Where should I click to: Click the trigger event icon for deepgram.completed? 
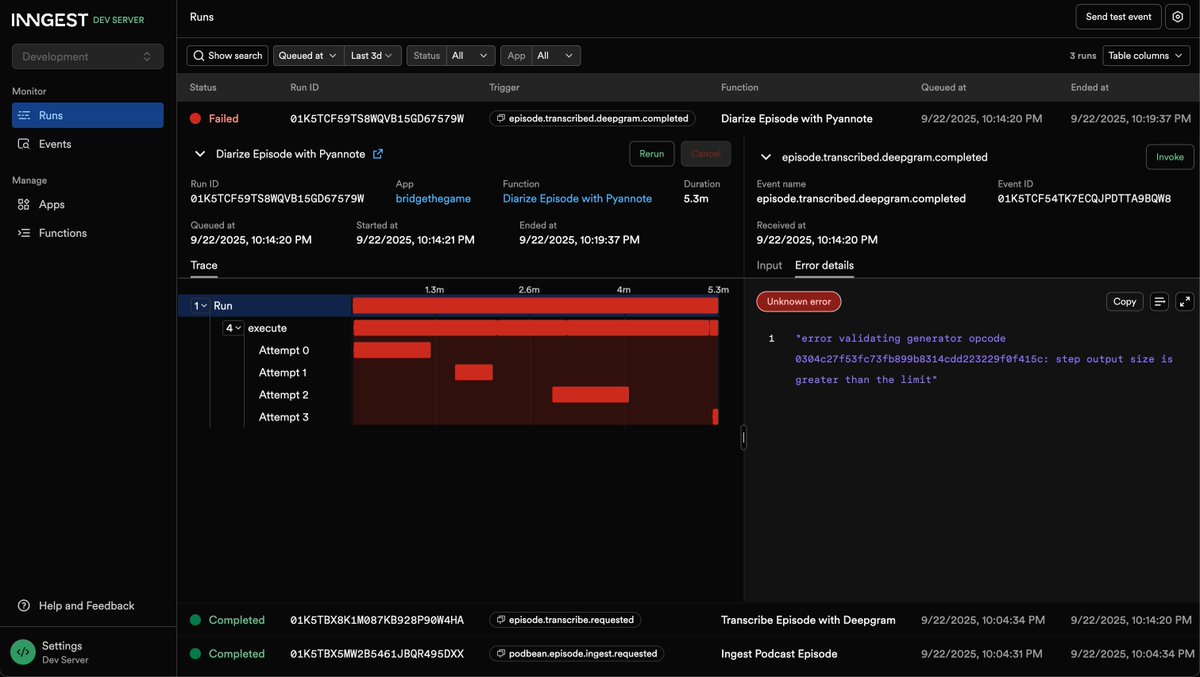pos(501,118)
